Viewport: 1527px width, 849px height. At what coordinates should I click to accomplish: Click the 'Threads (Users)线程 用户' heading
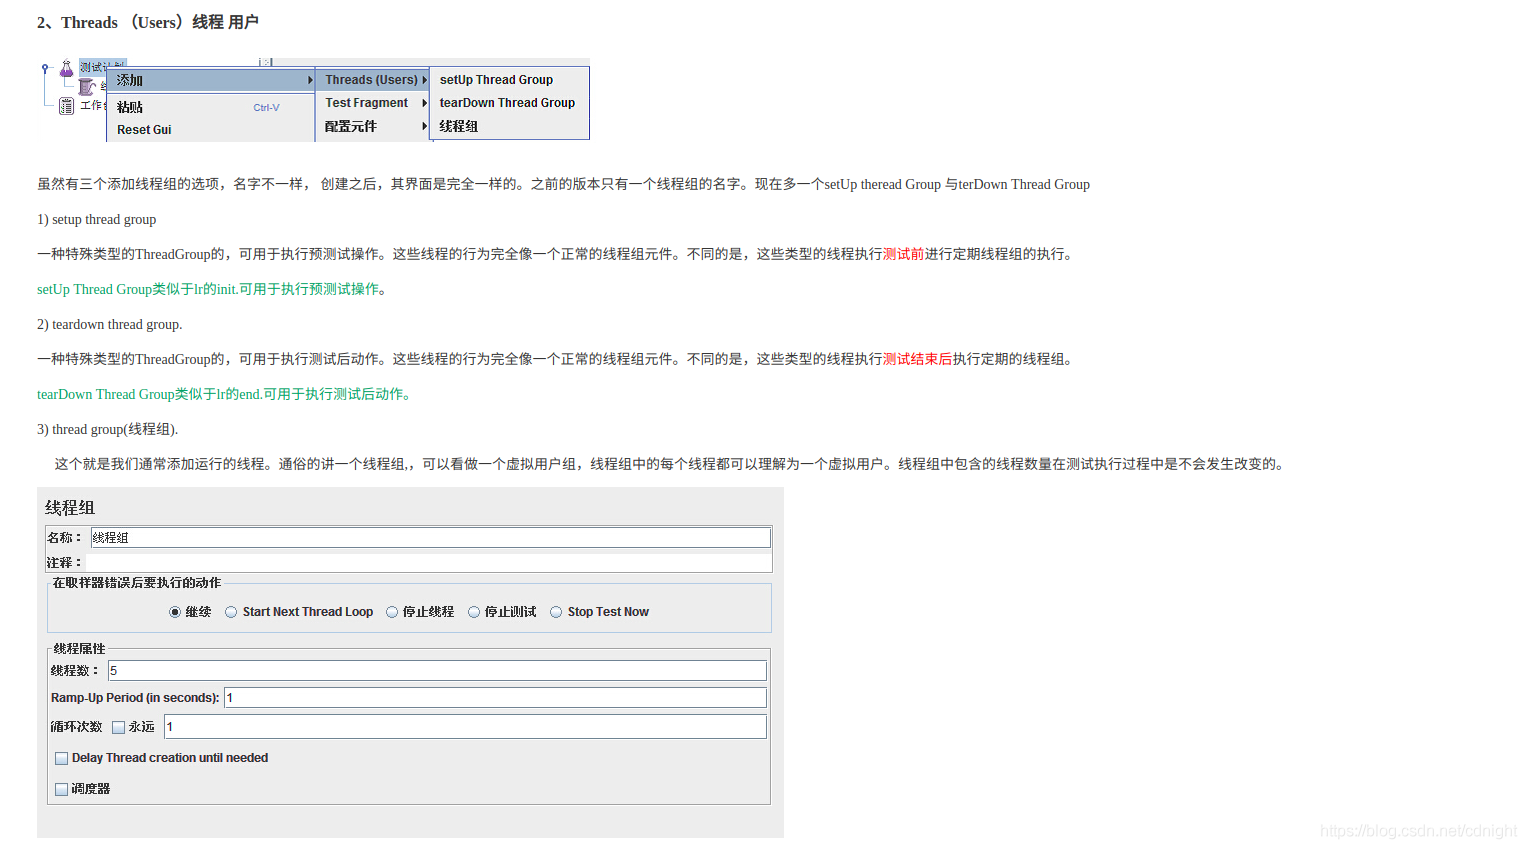(148, 22)
